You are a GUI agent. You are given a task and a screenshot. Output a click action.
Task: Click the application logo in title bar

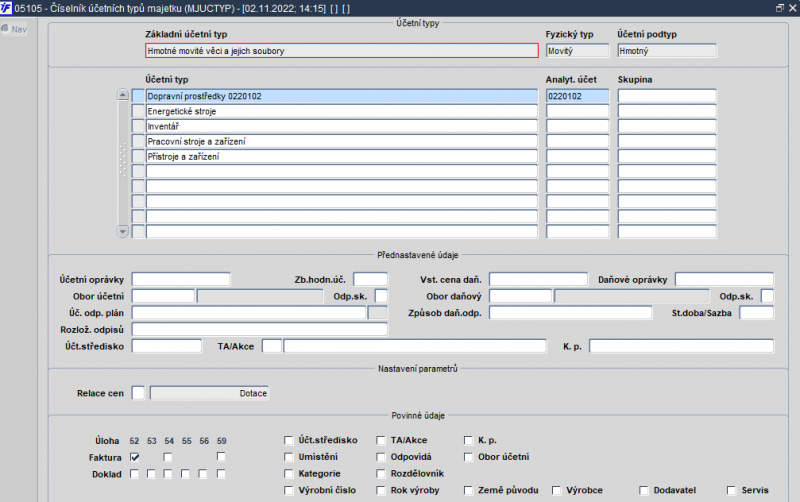(7, 8)
